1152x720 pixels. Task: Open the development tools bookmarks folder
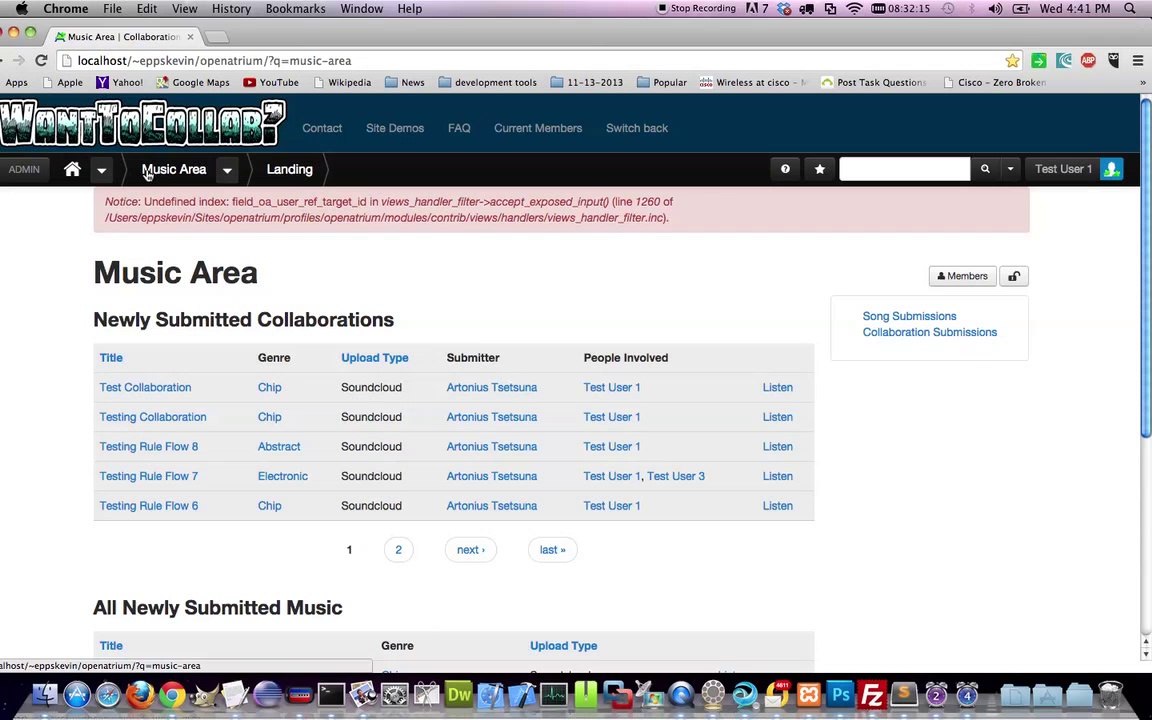pos(488,82)
